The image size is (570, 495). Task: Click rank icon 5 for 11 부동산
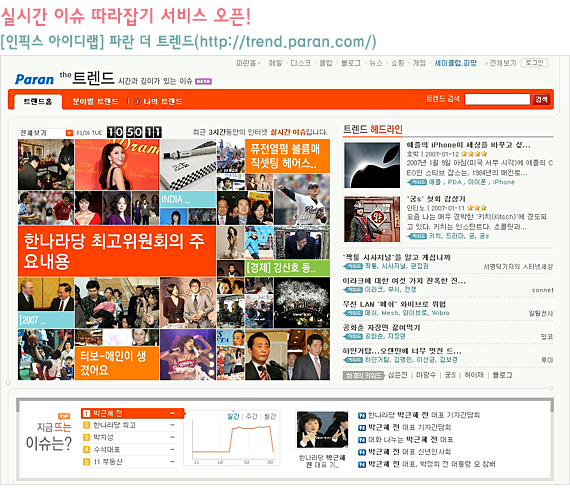click(86, 462)
